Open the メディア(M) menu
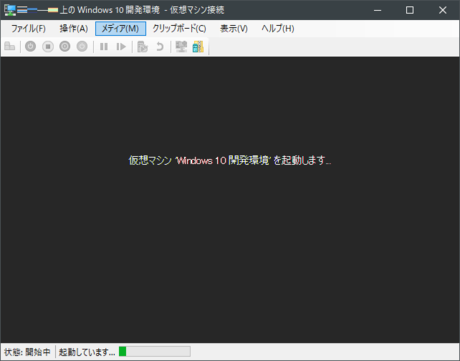 pyautogui.click(x=120, y=29)
